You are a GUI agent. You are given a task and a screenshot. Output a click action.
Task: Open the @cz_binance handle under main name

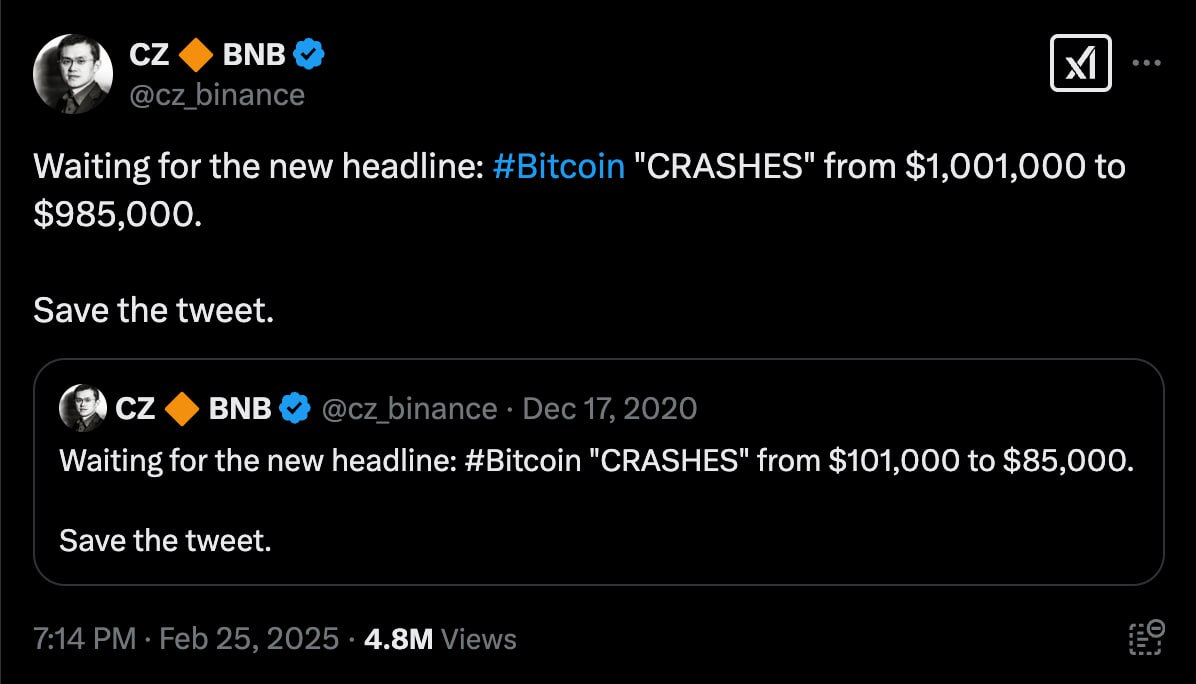point(217,95)
